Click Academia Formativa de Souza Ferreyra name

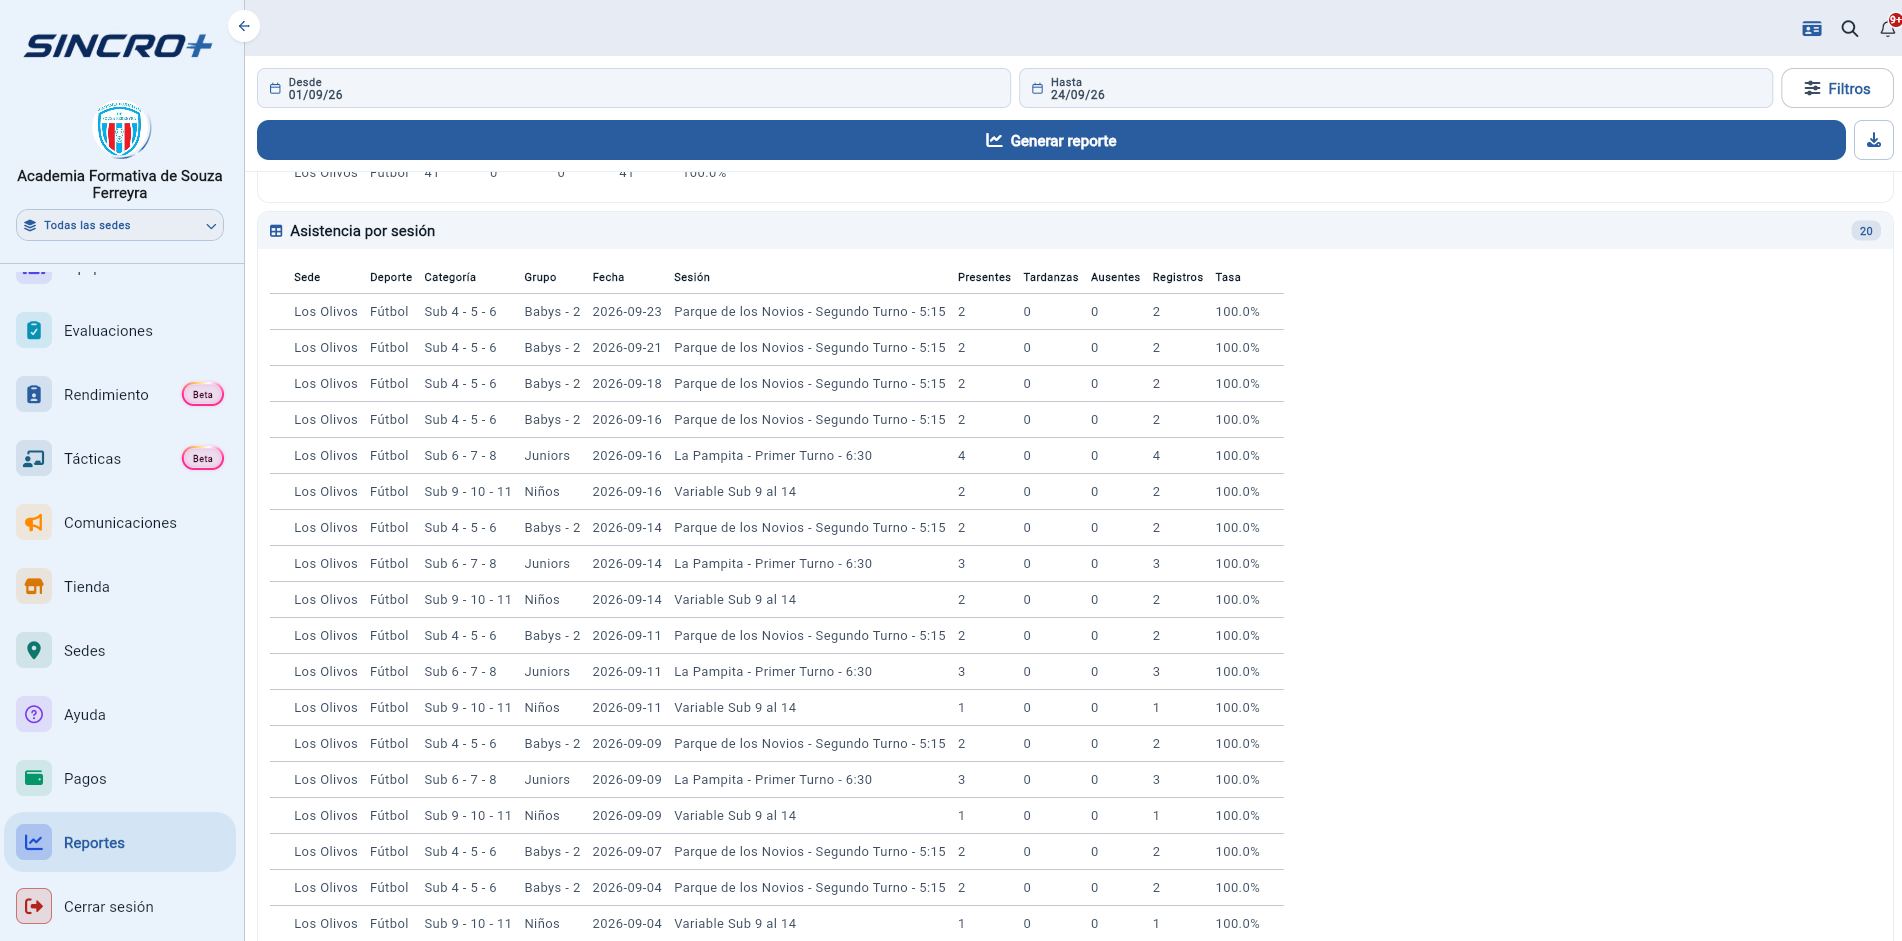tap(120, 184)
